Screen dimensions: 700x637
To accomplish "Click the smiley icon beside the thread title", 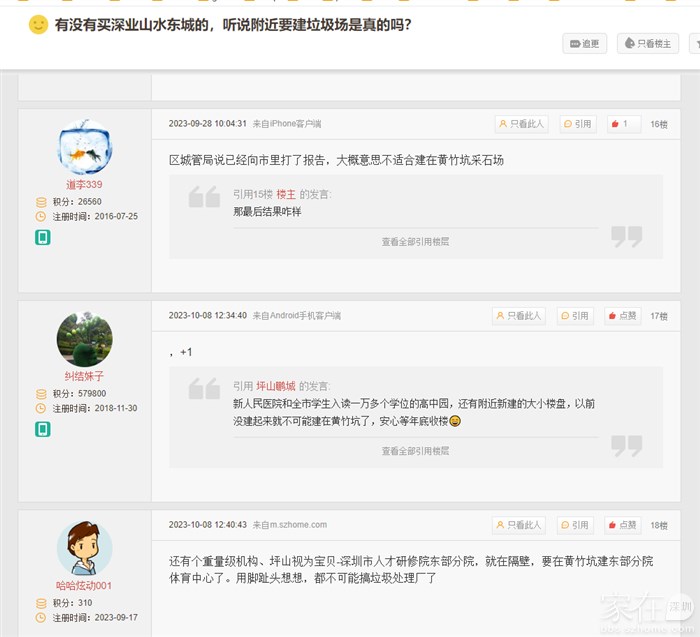I will tap(38, 25).
